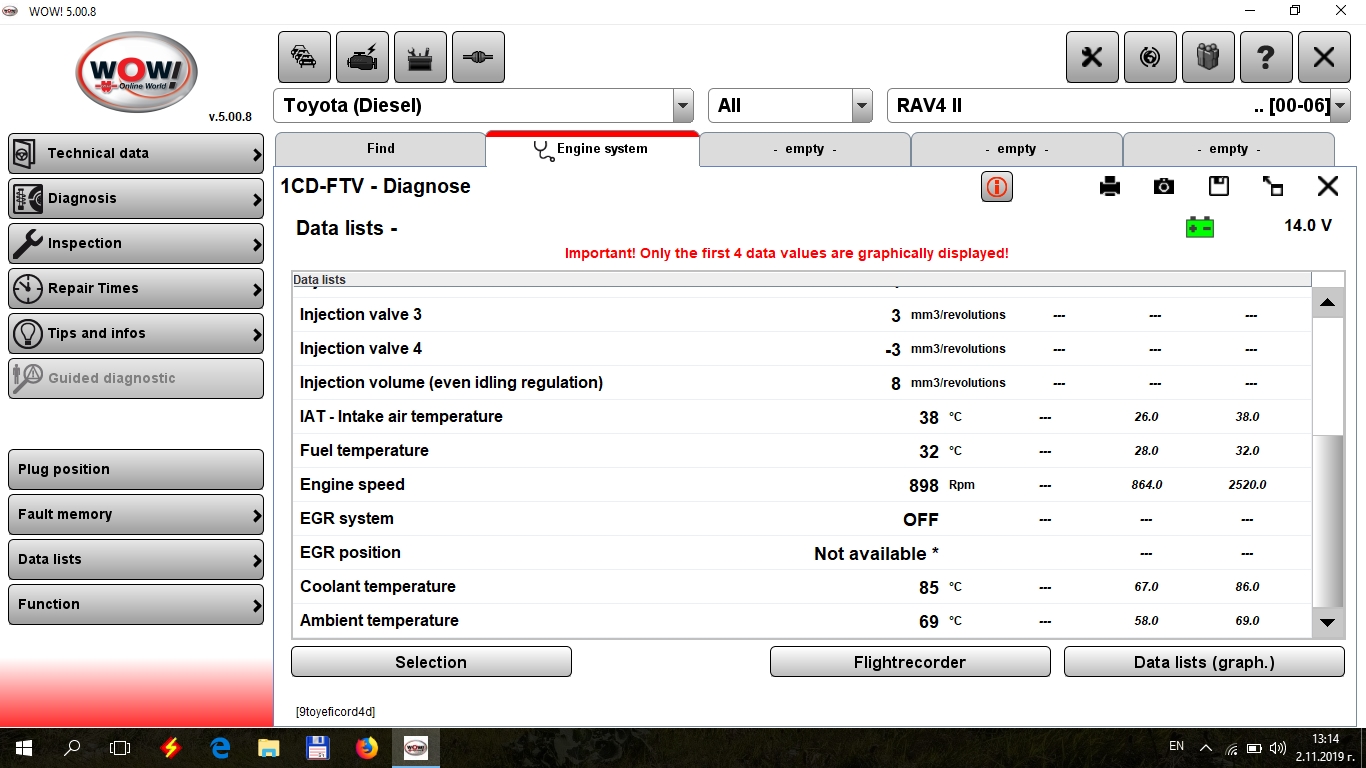The width and height of the screenshot is (1366, 768).
Task: Click the data list scrollbar thumb
Action: point(1328,521)
